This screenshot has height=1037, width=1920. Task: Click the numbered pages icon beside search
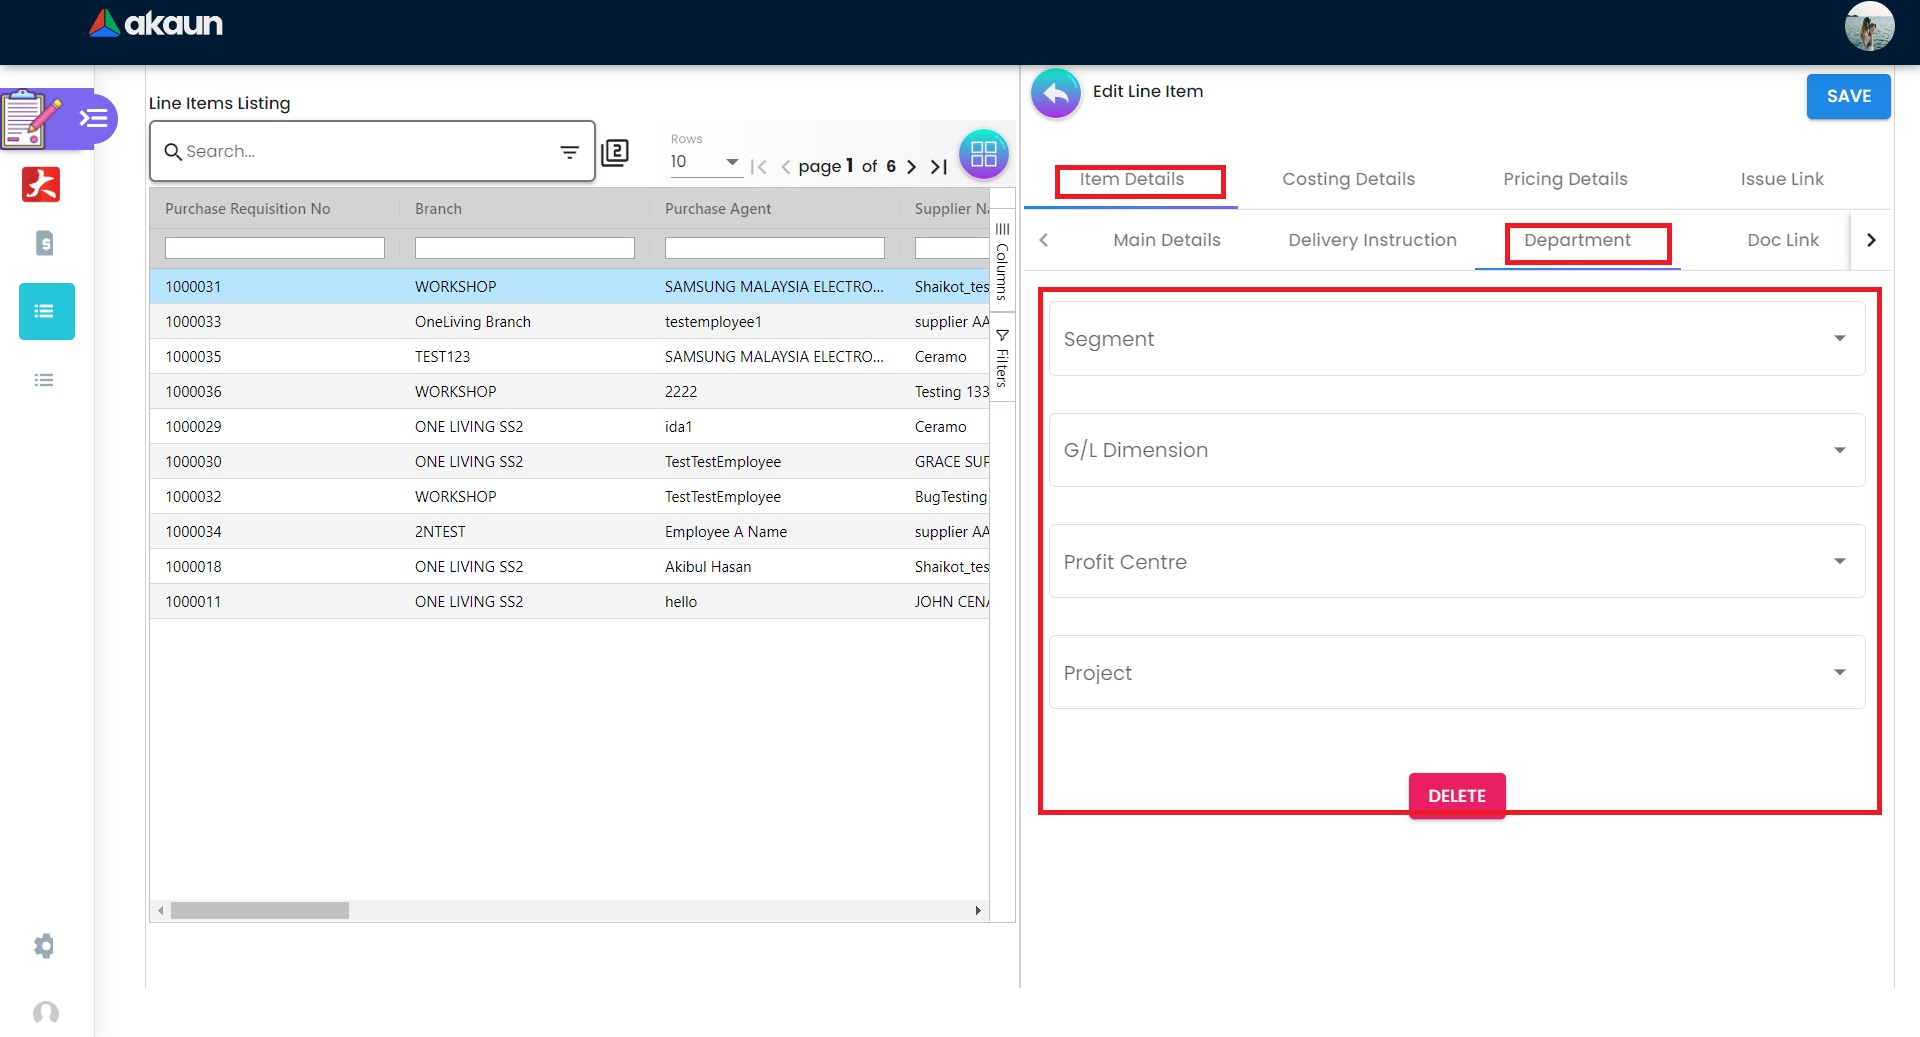tap(615, 152)
